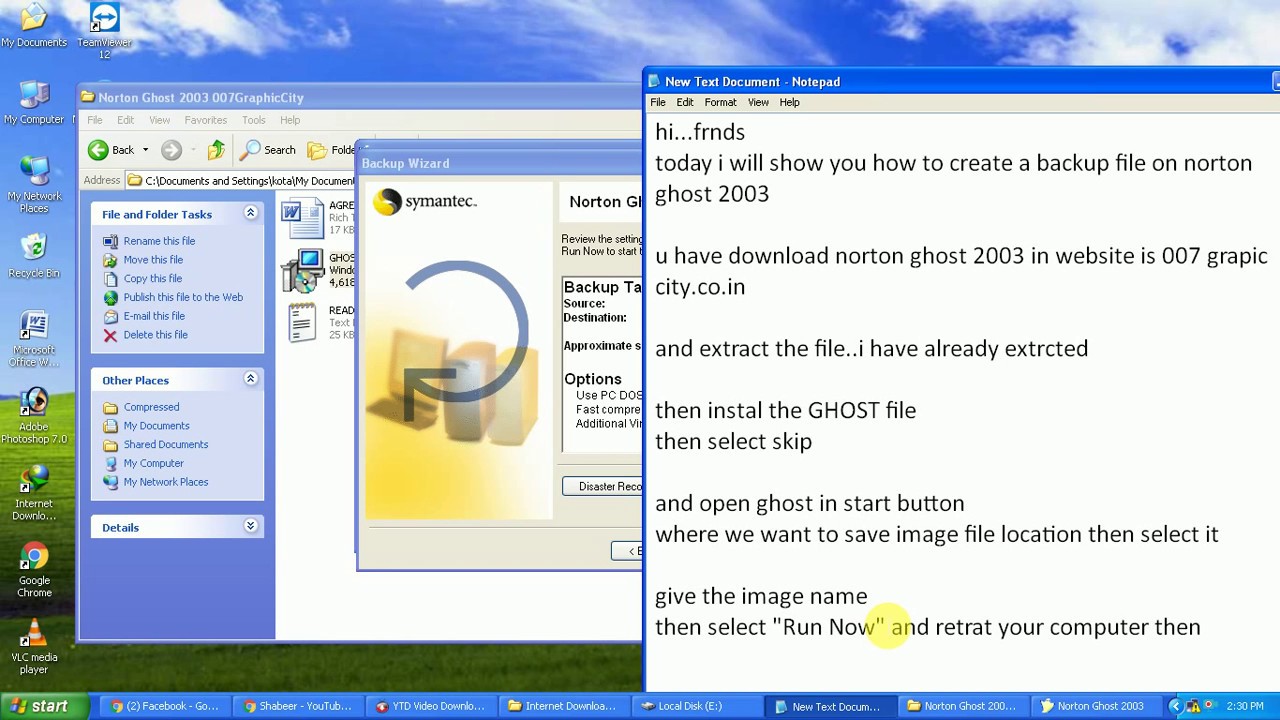Collapse the Other Places panel
This screenshot has height=720, width=1280.
pyautogui.click(x=250, y=378)
